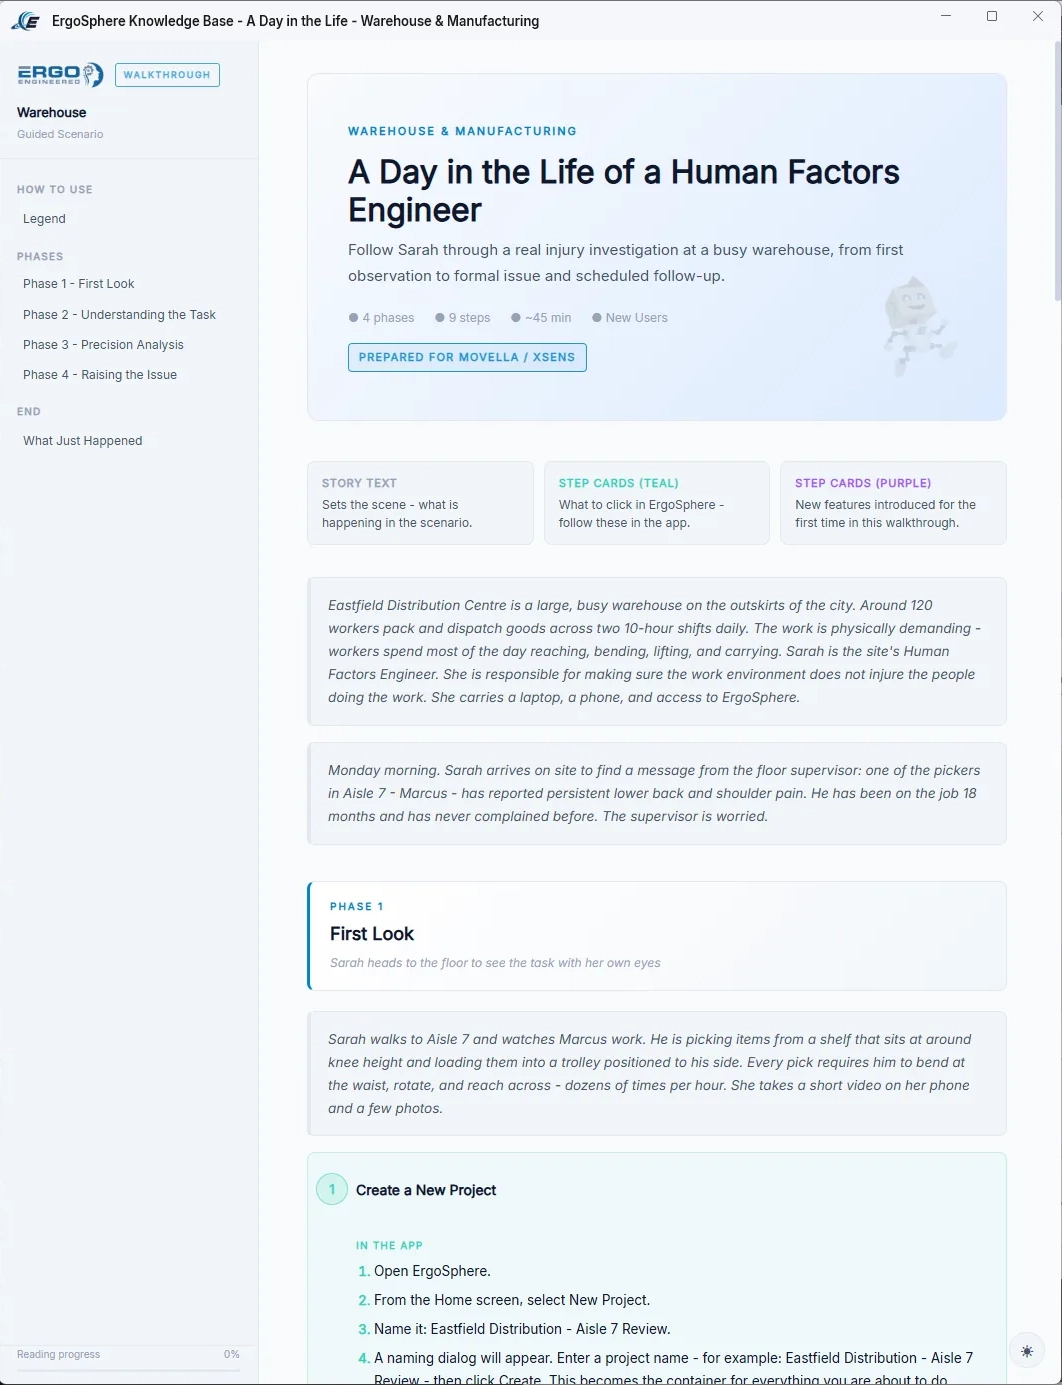Click the Phase 1 First Look header card
1062x1385 pixels.
(x=657, y=936)
